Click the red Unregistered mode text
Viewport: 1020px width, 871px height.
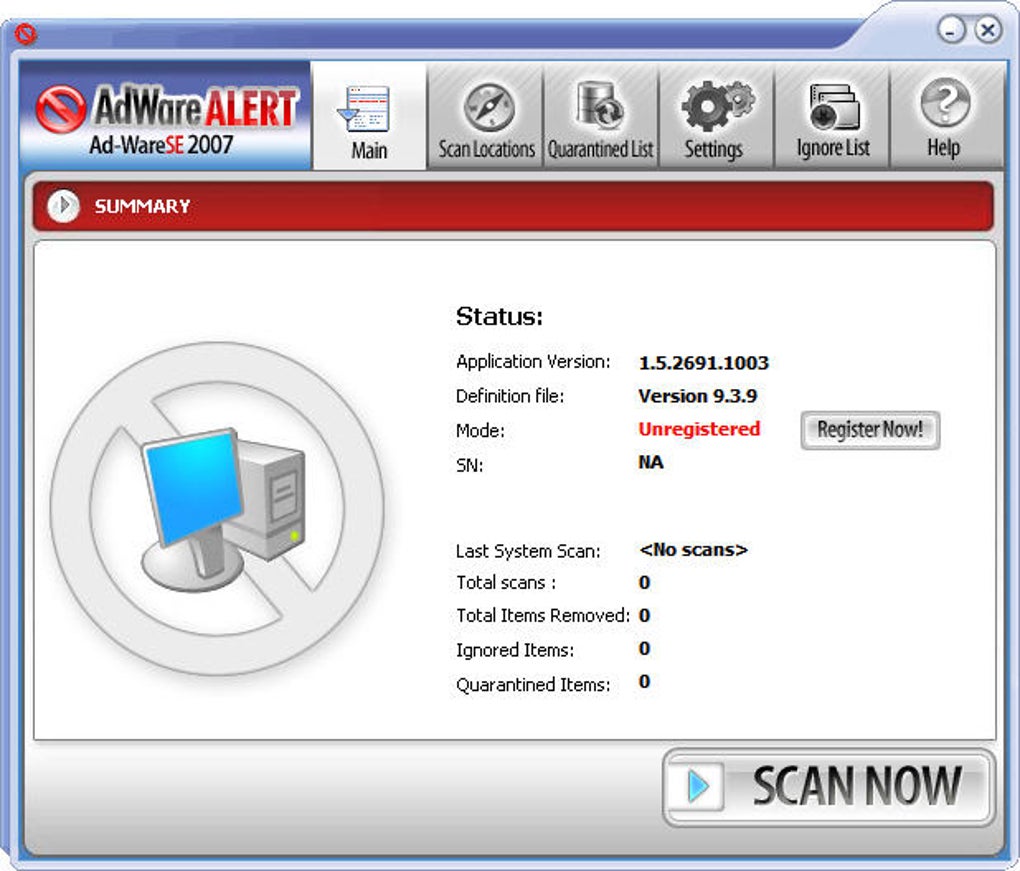[699, 429]
